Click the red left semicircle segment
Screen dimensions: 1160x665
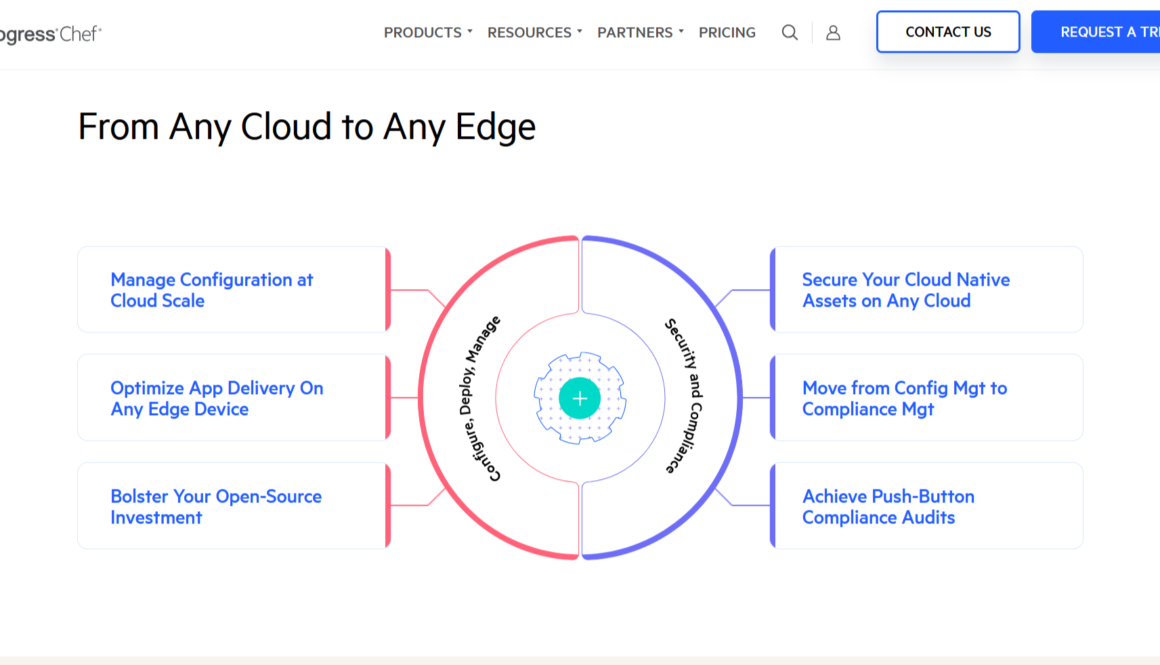pos(430,398)
